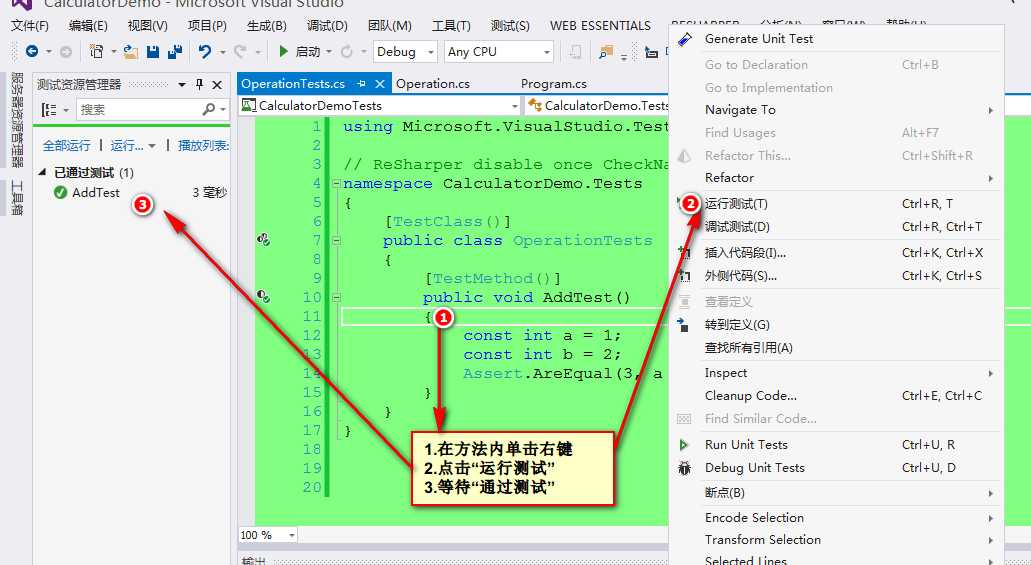
Task: Click the refresh icon after 启动
Action: (x=346, y=51)
